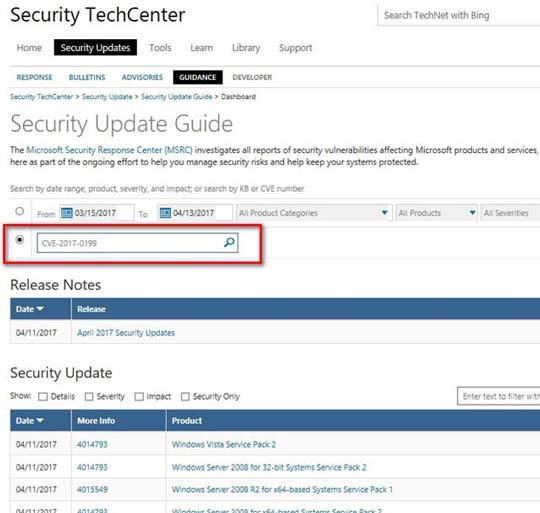The image size is (540, 513).
Task: Click the magnifier search icon in CVE field
Action: coord(229,242)
